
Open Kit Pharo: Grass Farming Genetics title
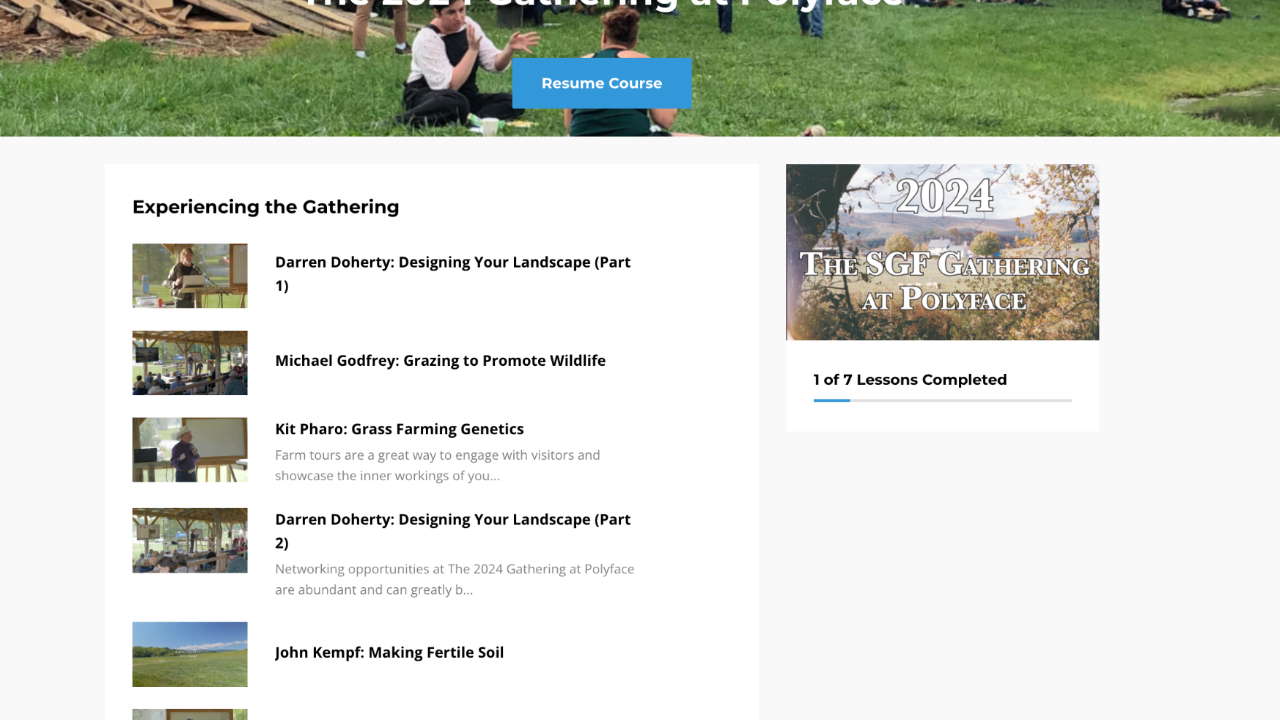tap(399, 429)
